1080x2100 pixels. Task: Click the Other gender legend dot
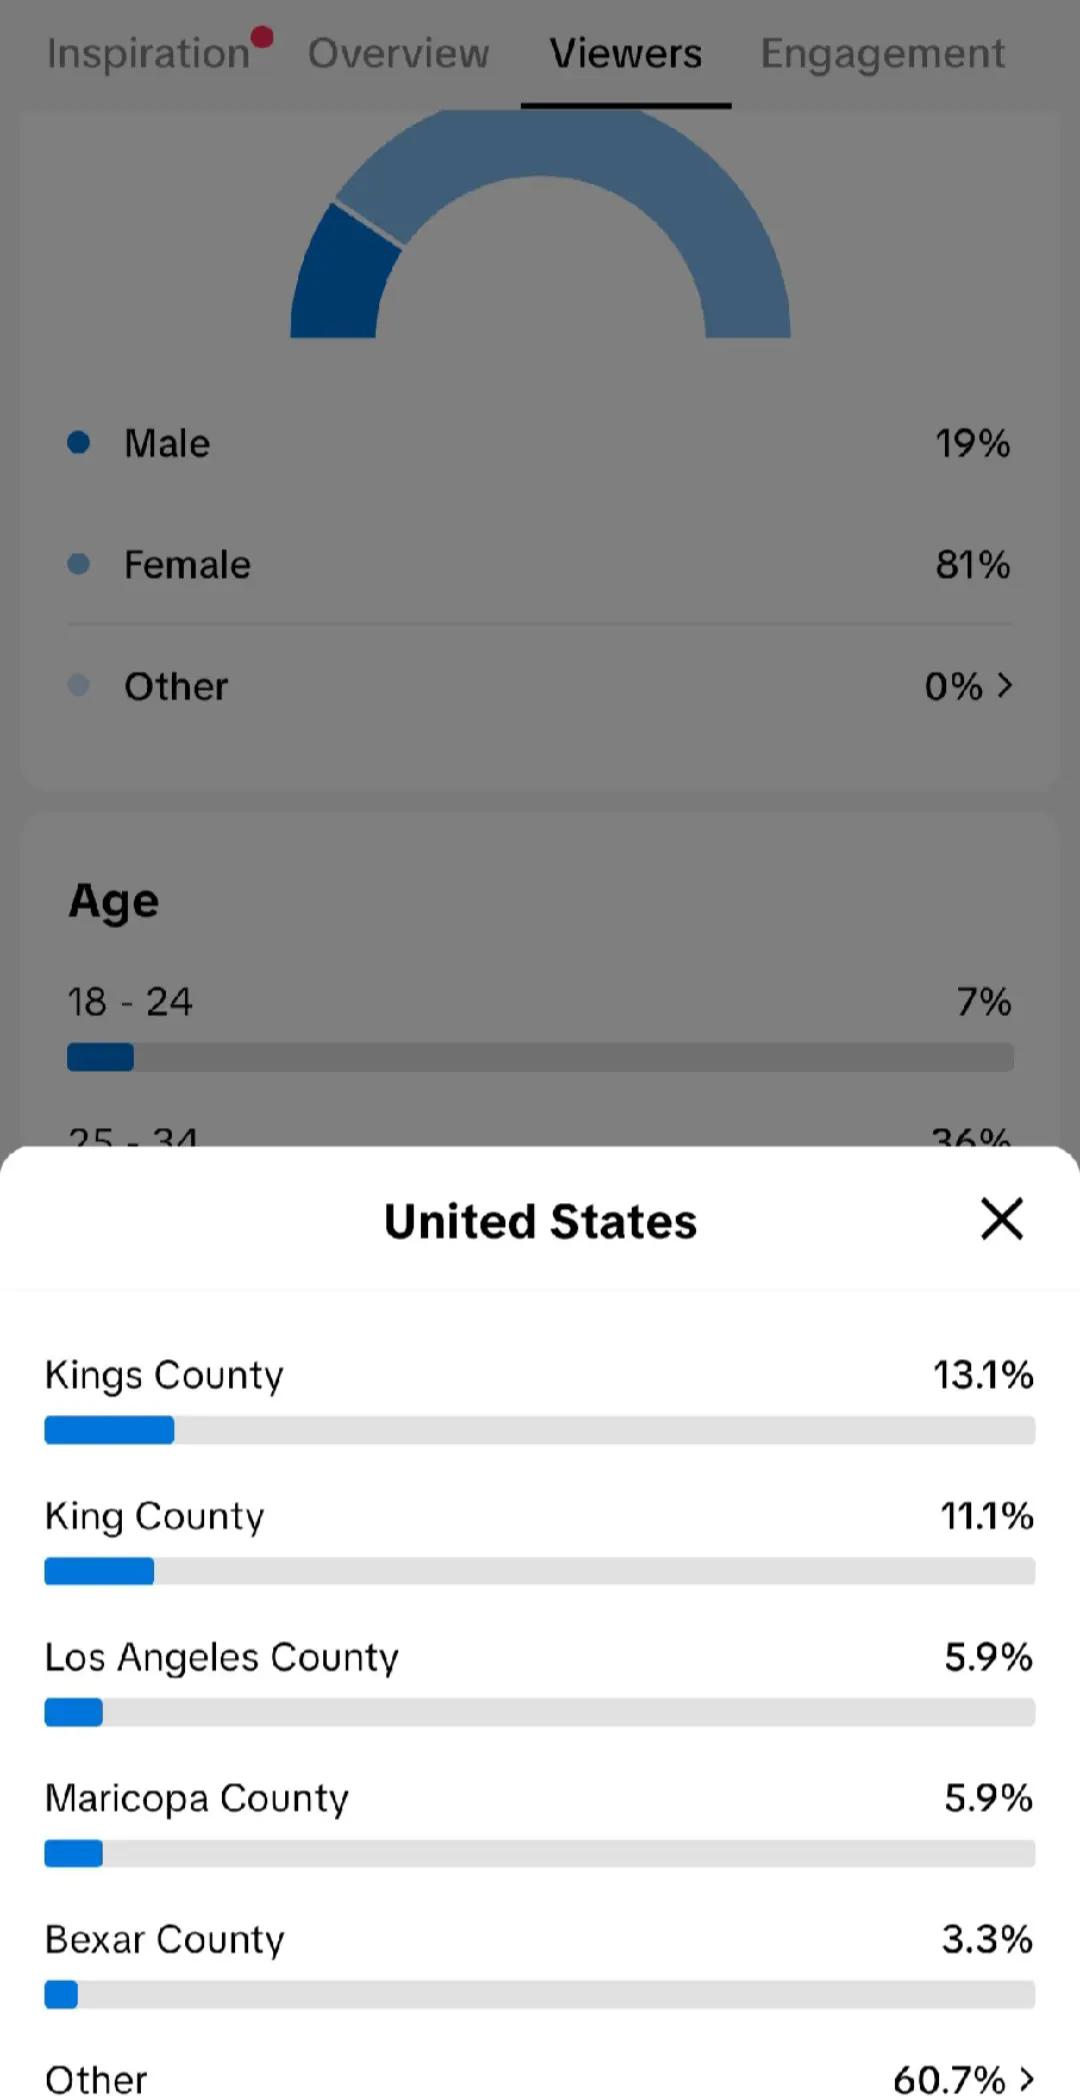click(x=78, y=685)
